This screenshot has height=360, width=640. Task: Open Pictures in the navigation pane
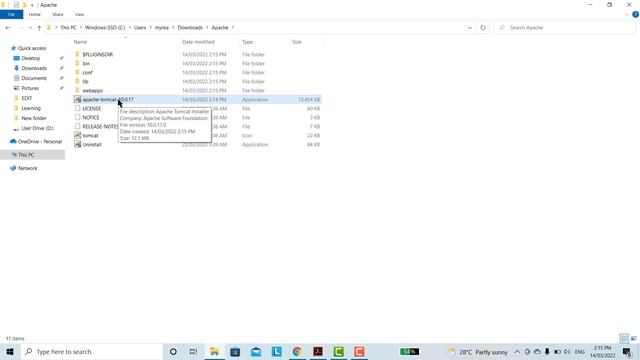30,88
